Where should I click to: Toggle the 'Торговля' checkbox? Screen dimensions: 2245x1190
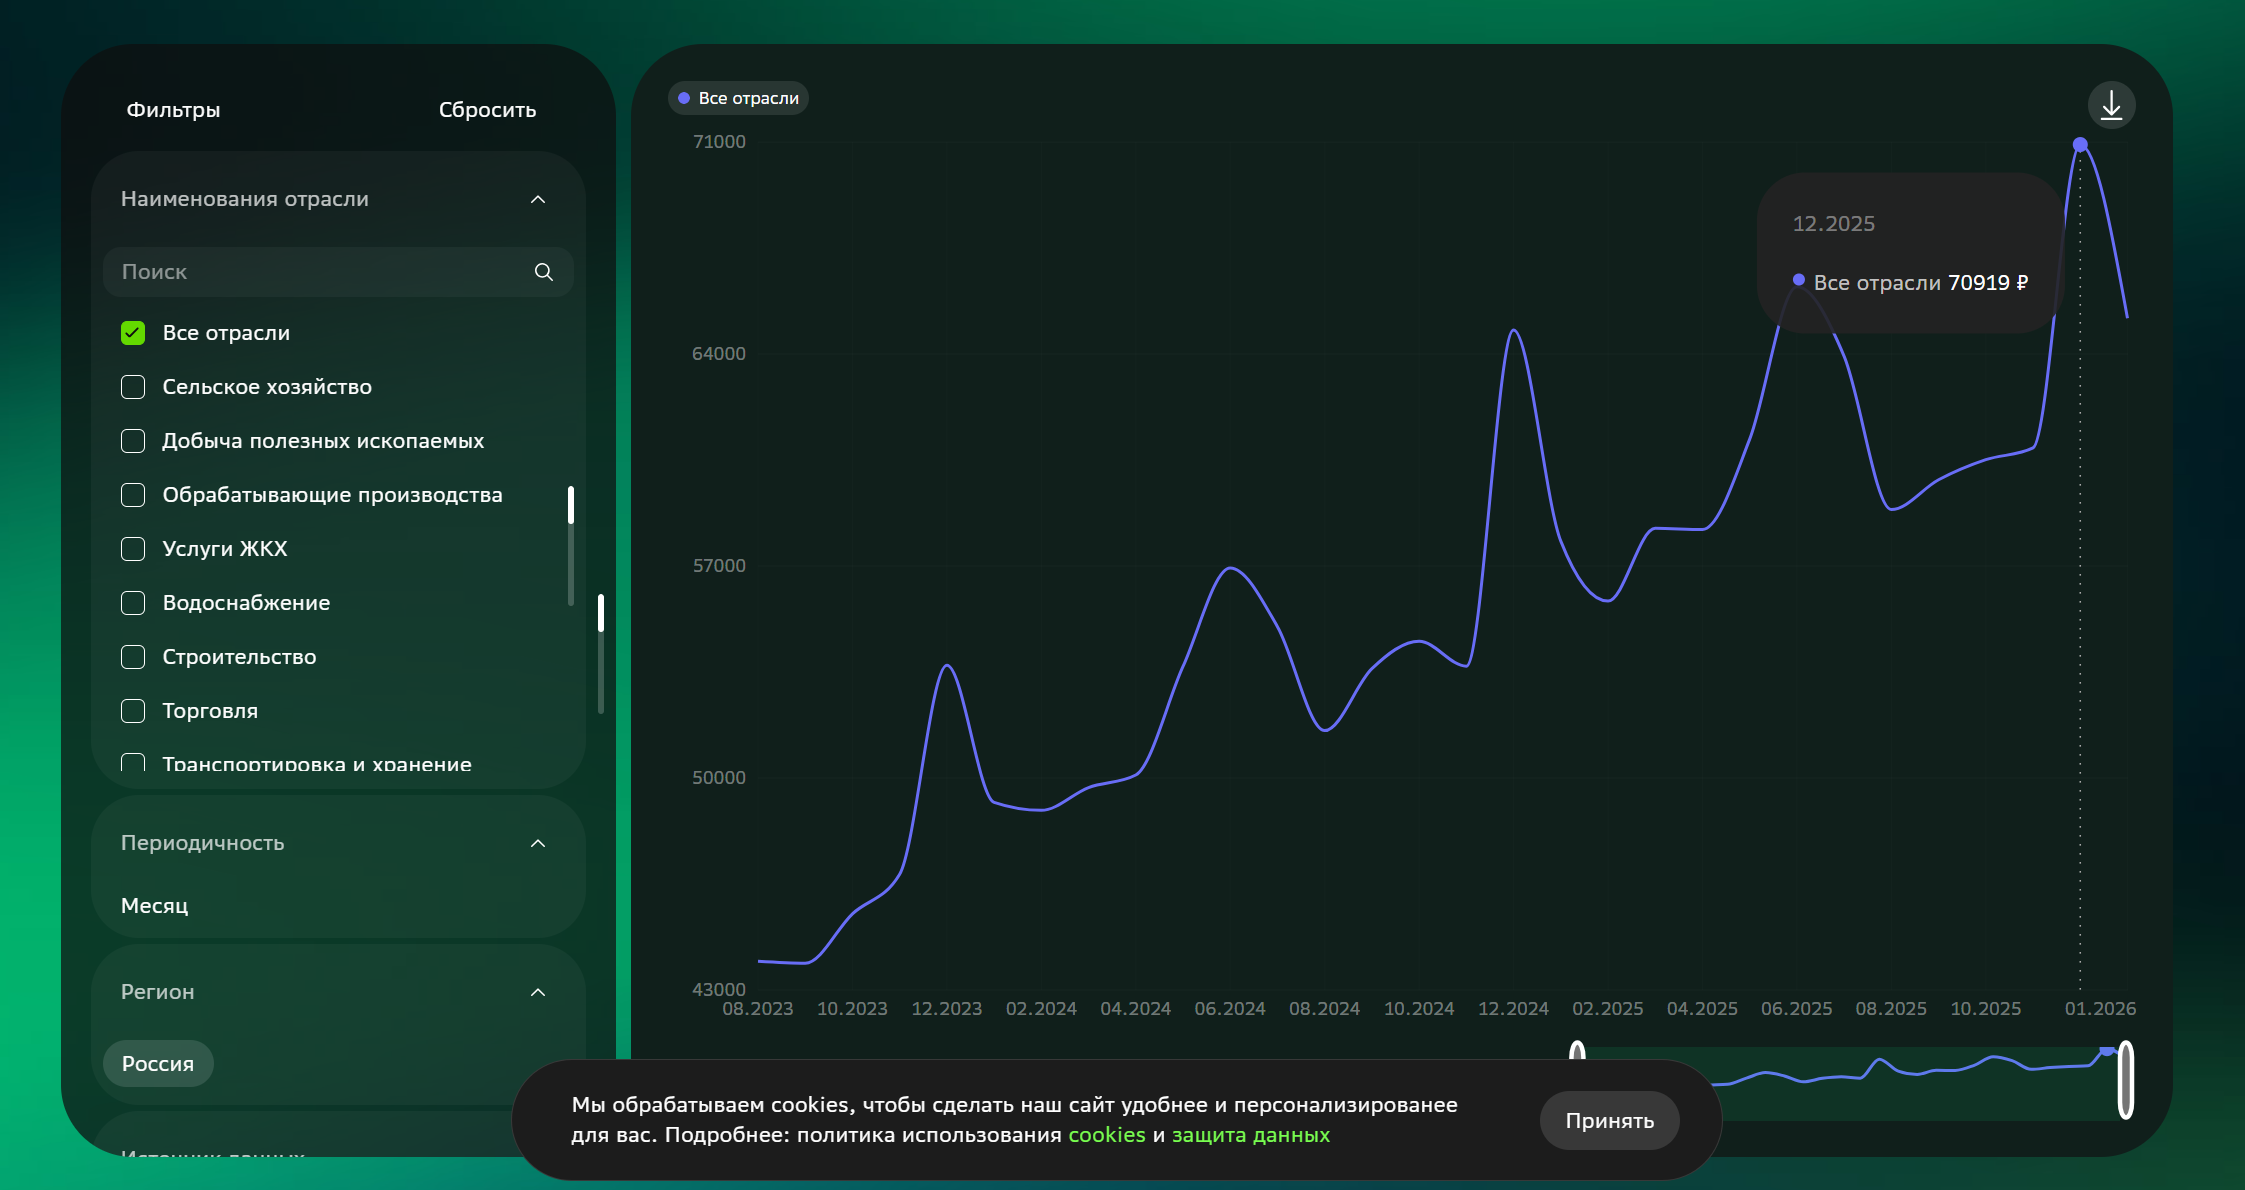[x=133, y=711]
